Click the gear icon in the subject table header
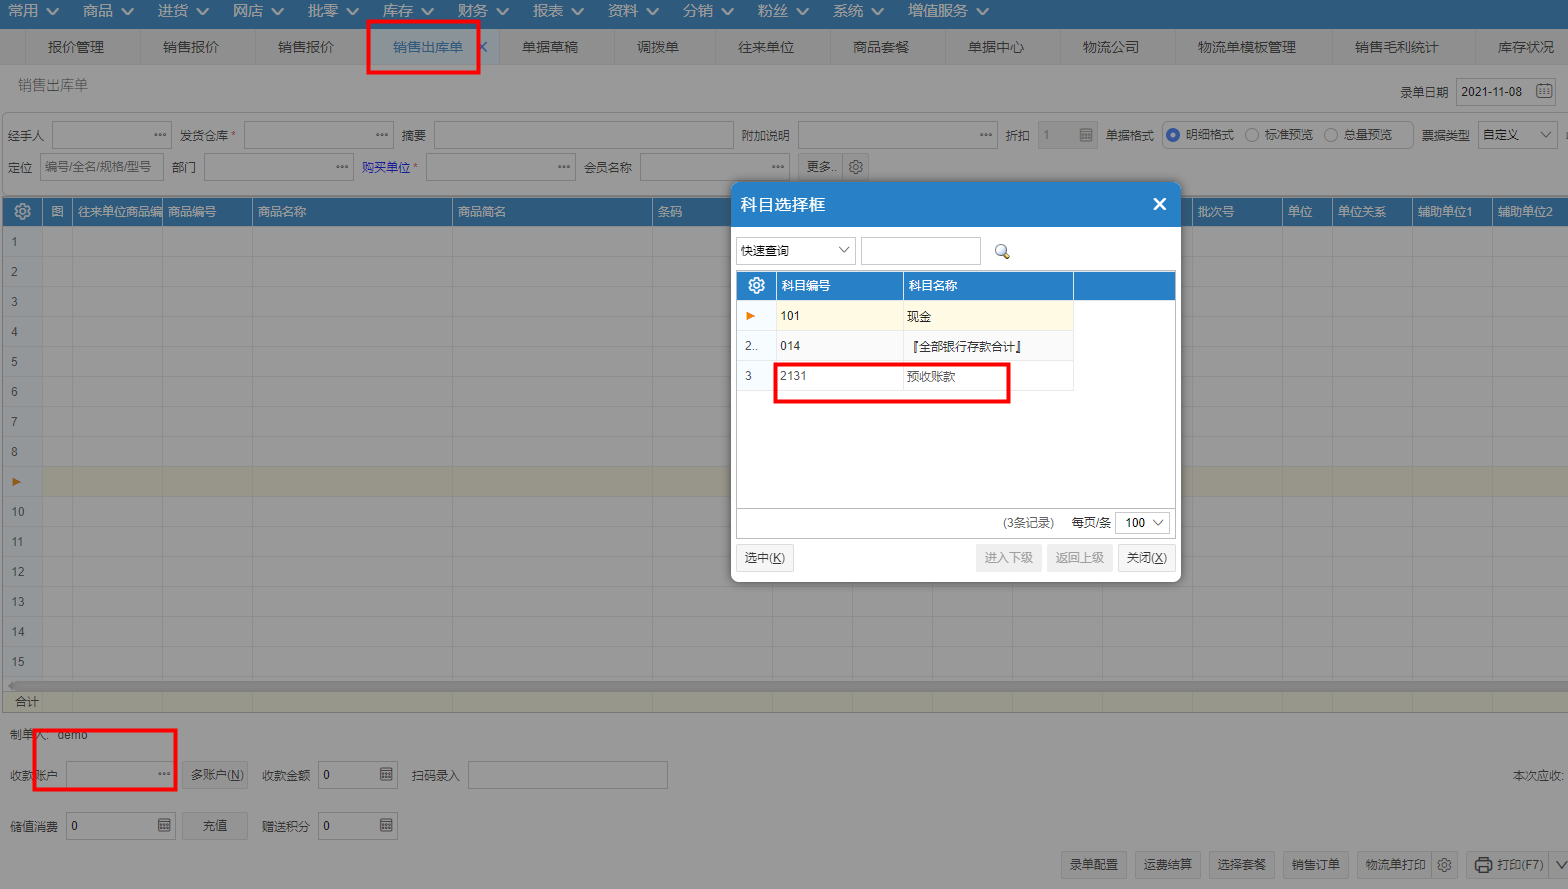 pos(756,286)
